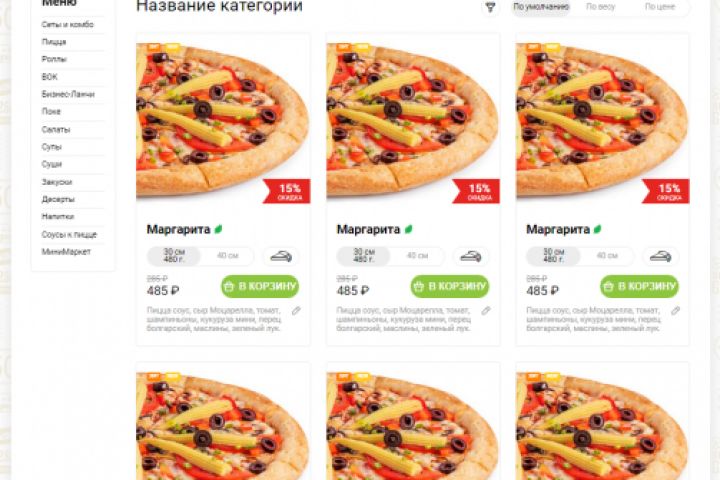Add third Маргарита with В КОРЗИНУ button

(x=639, y=286)
